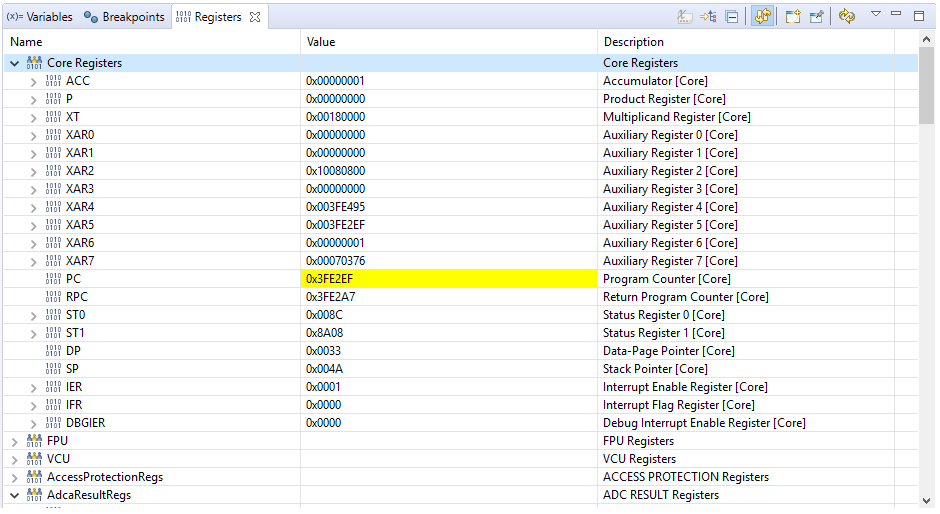The height and width of the screenshot is (514, 940).
Task: Click the FPU register group icon
Action: (34, 441)
